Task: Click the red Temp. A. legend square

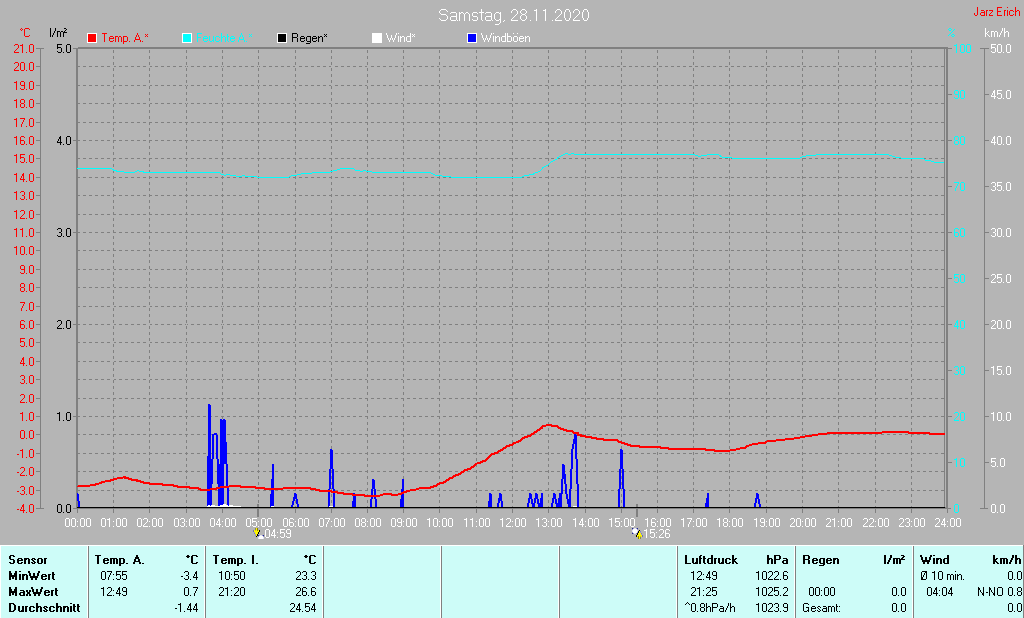Action: point(93,38)
